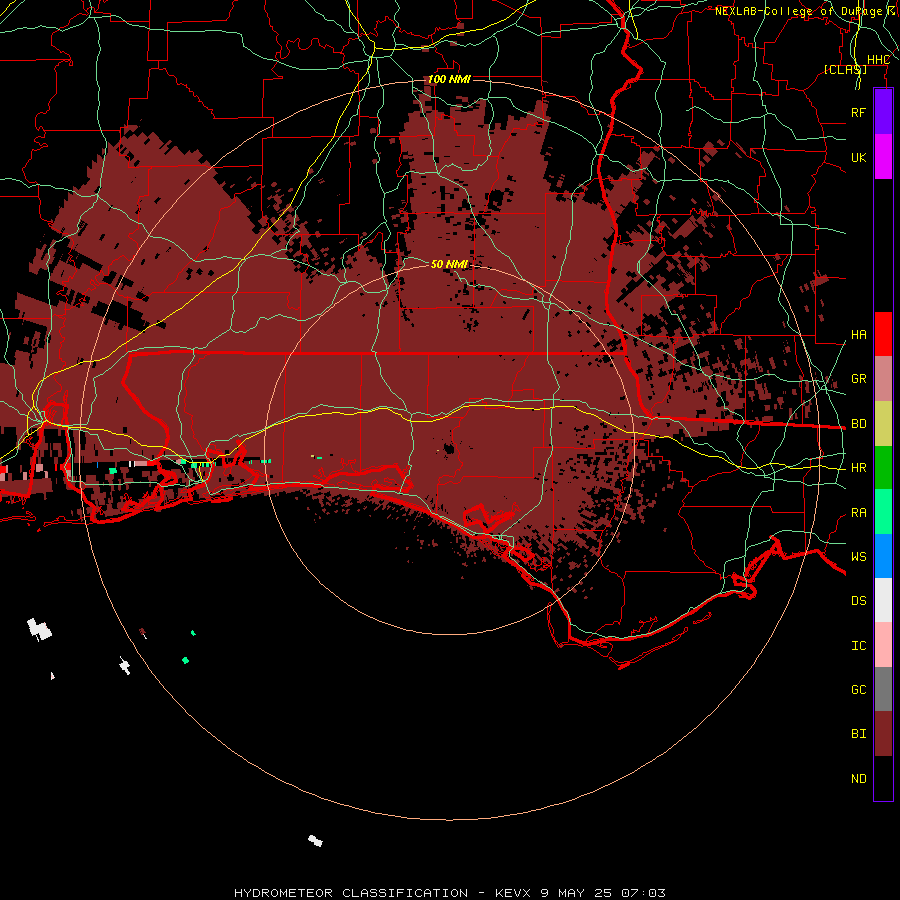Click the KEVX radar site identifier

coord(513,893)
